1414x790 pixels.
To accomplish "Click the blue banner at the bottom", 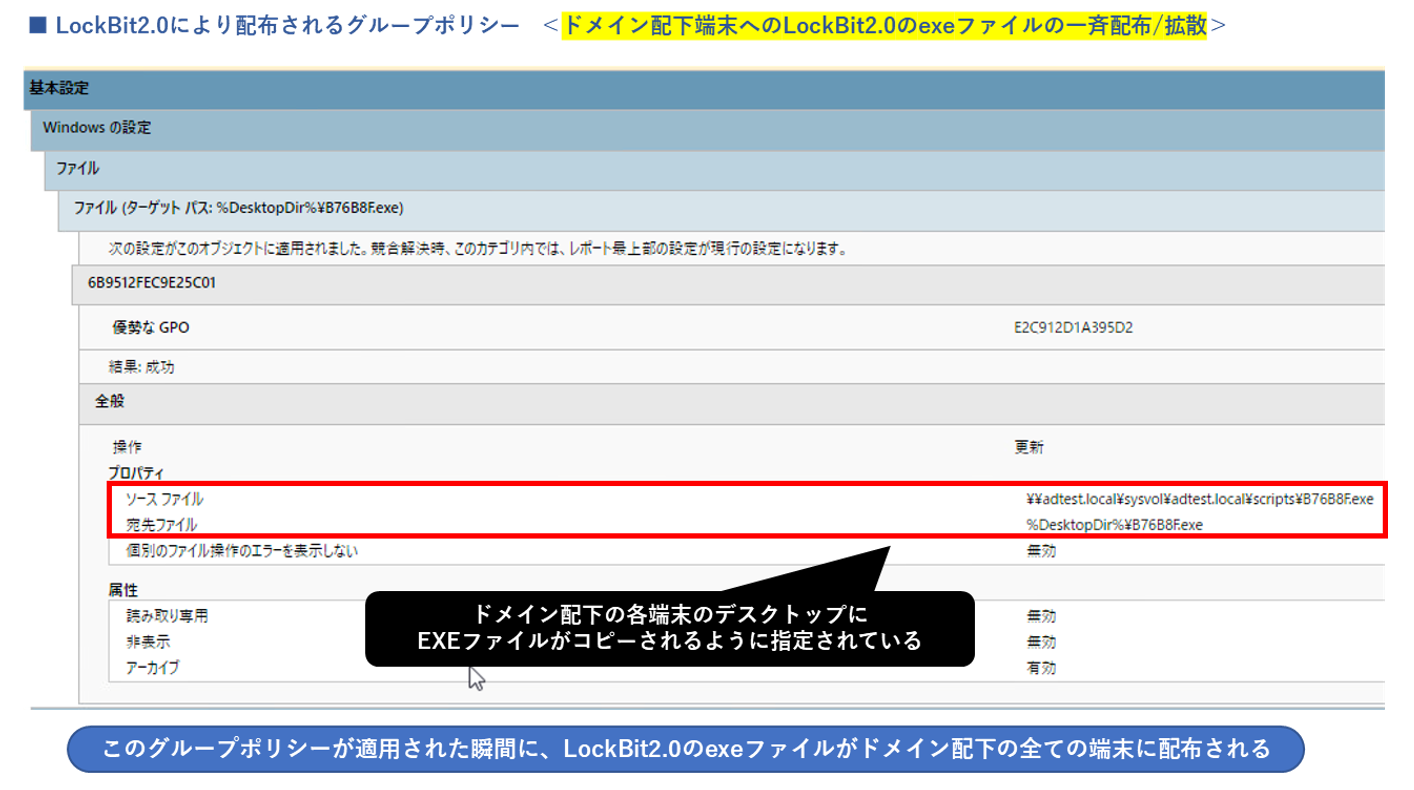I will coord(685,749).
